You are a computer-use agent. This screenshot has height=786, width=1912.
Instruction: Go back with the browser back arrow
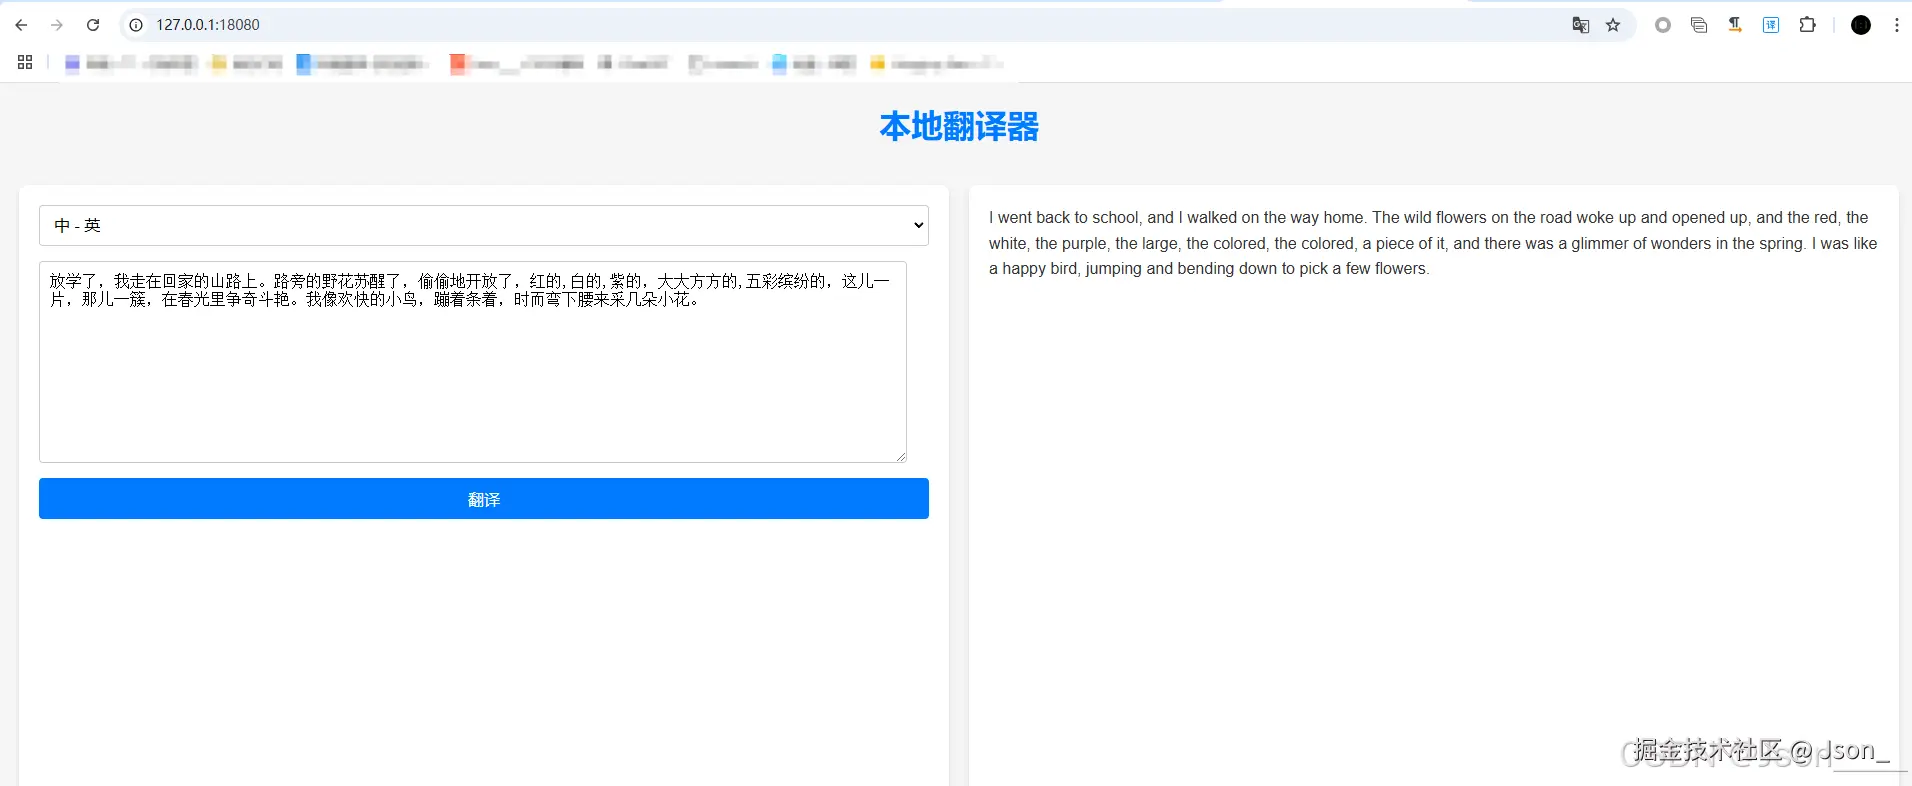coord(21,25)
